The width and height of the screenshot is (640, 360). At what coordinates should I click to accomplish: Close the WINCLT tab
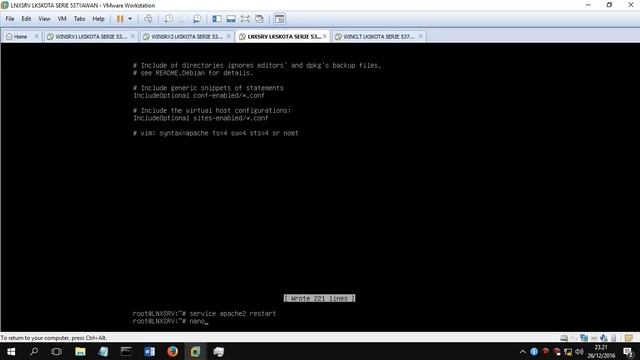click(x=420, y=36)
